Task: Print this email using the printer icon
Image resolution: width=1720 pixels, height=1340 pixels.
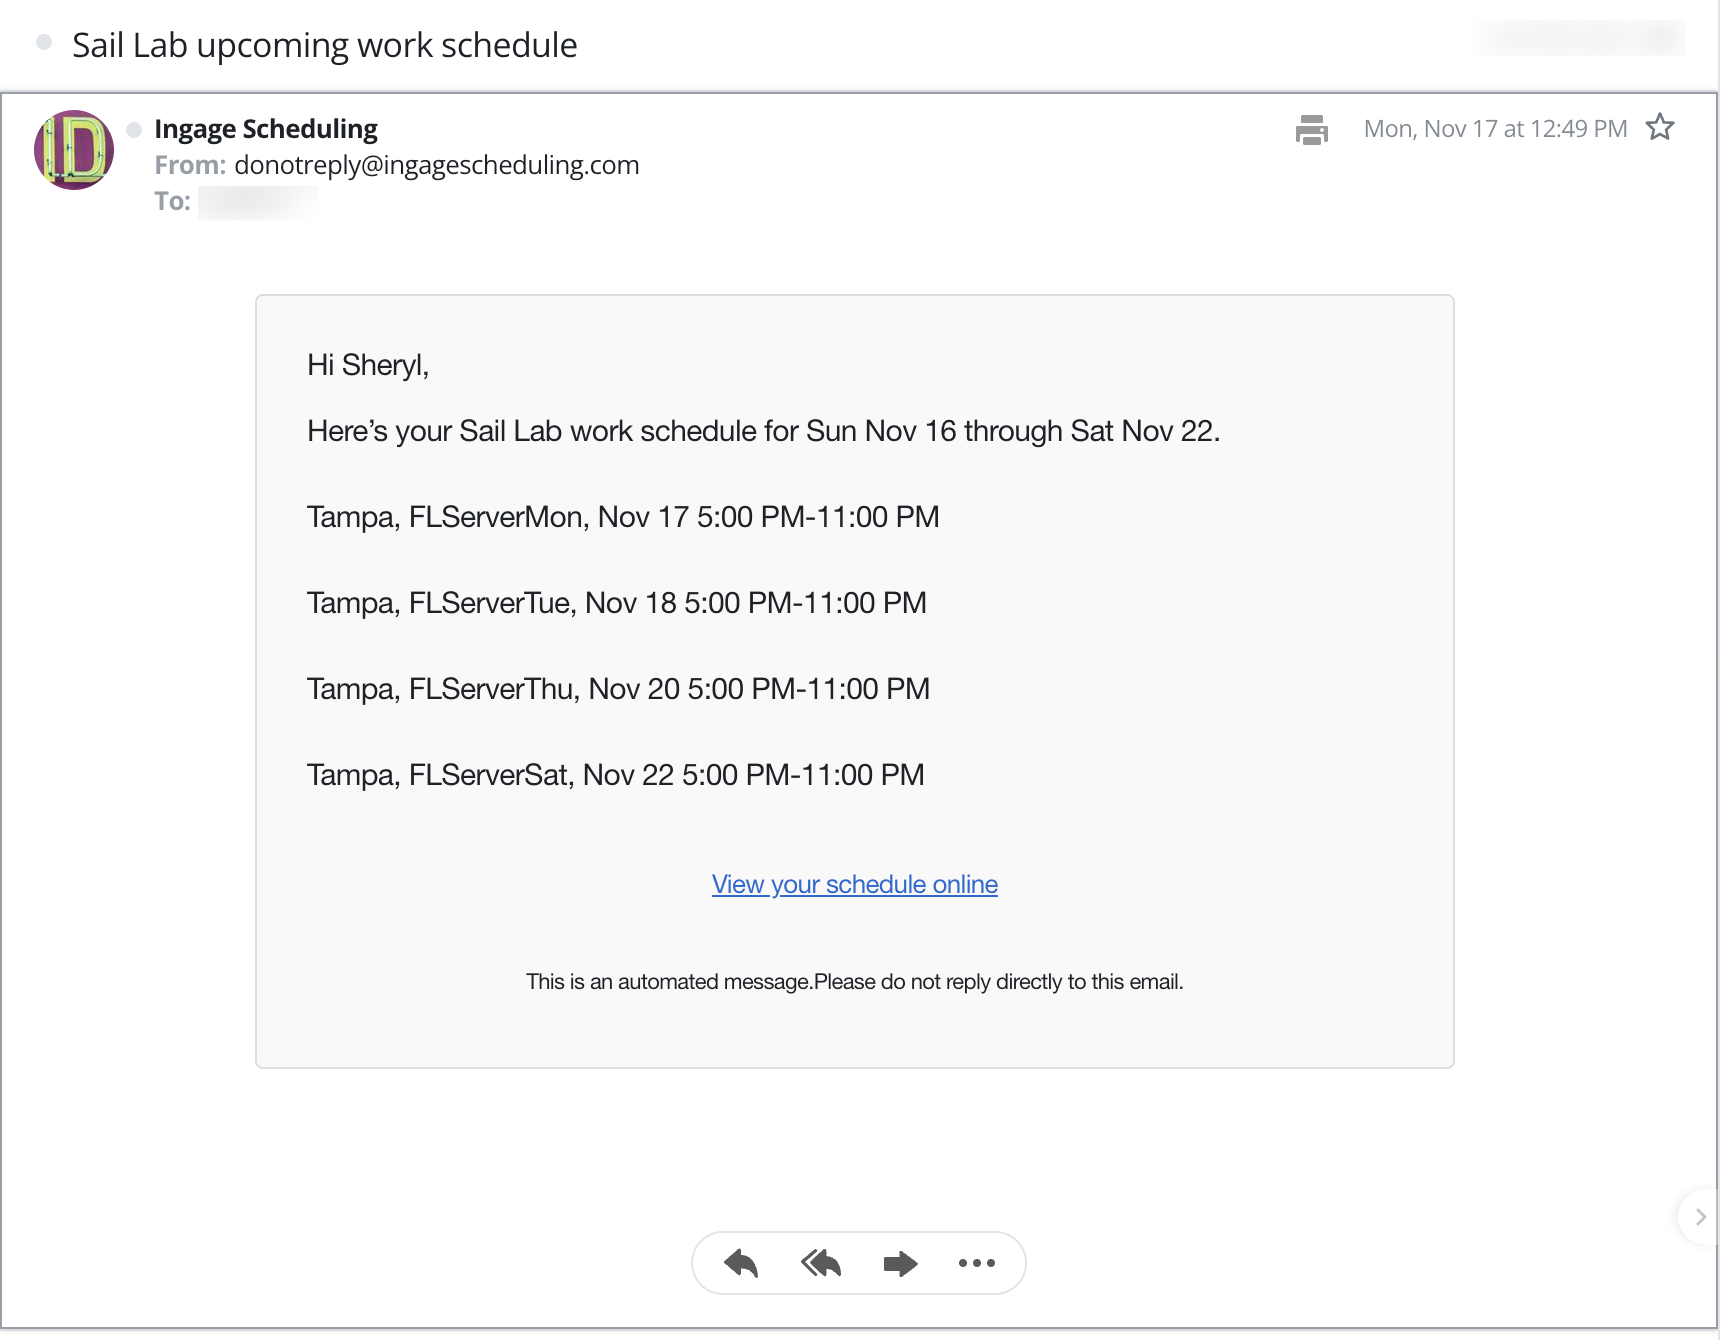Action: [x=1311, y=130]
